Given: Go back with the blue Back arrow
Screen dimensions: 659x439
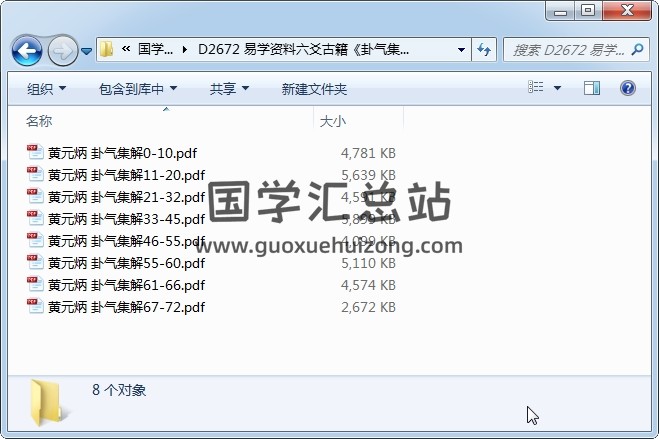Looking at the screenshot, I should pyautogui.click(x=27, y=51).
